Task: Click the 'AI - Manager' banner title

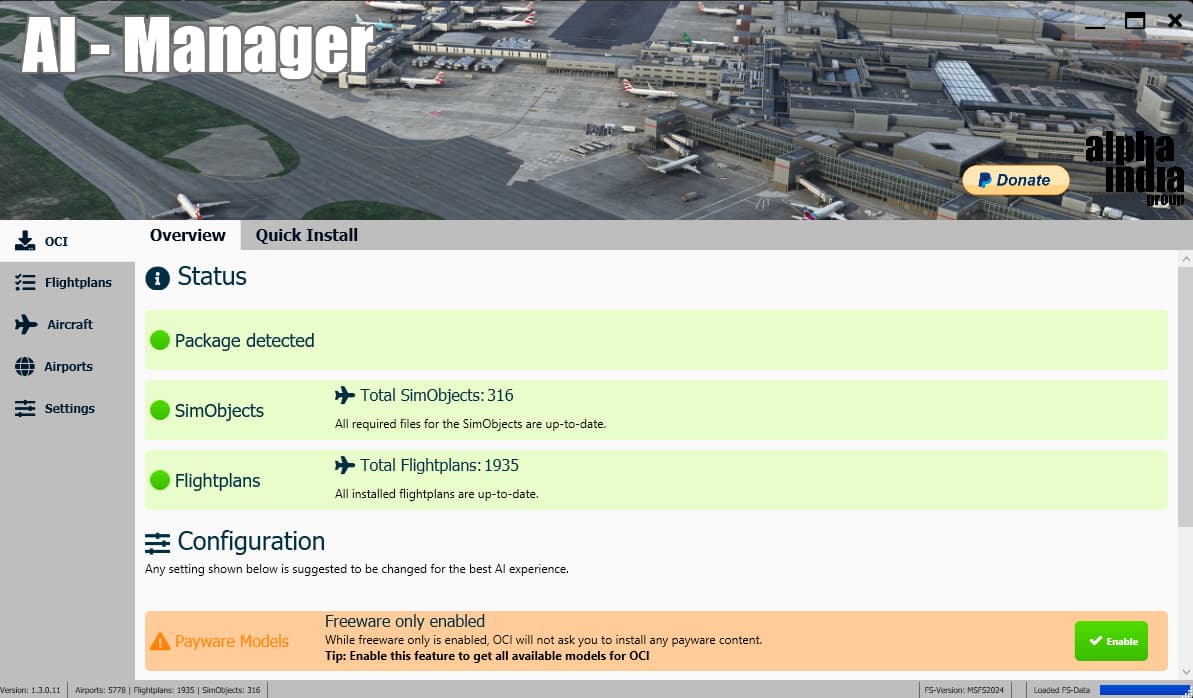Action: tap(197, 46)
